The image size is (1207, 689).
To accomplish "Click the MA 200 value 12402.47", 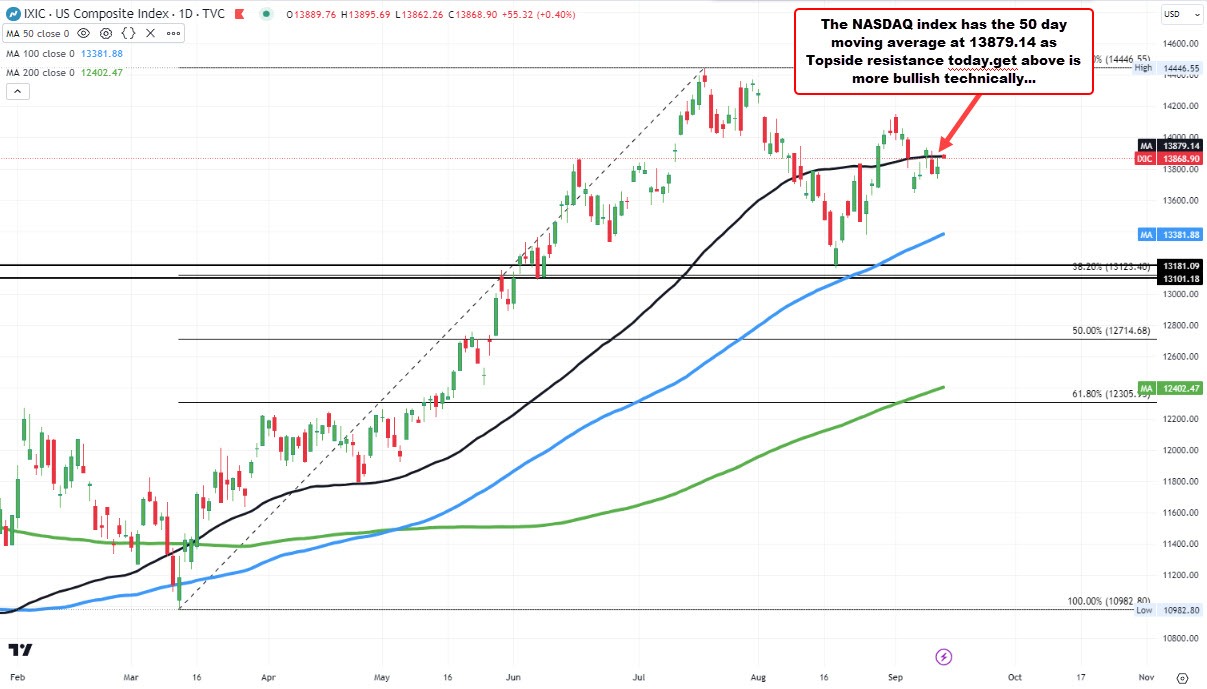I will (x=101, y=72).
